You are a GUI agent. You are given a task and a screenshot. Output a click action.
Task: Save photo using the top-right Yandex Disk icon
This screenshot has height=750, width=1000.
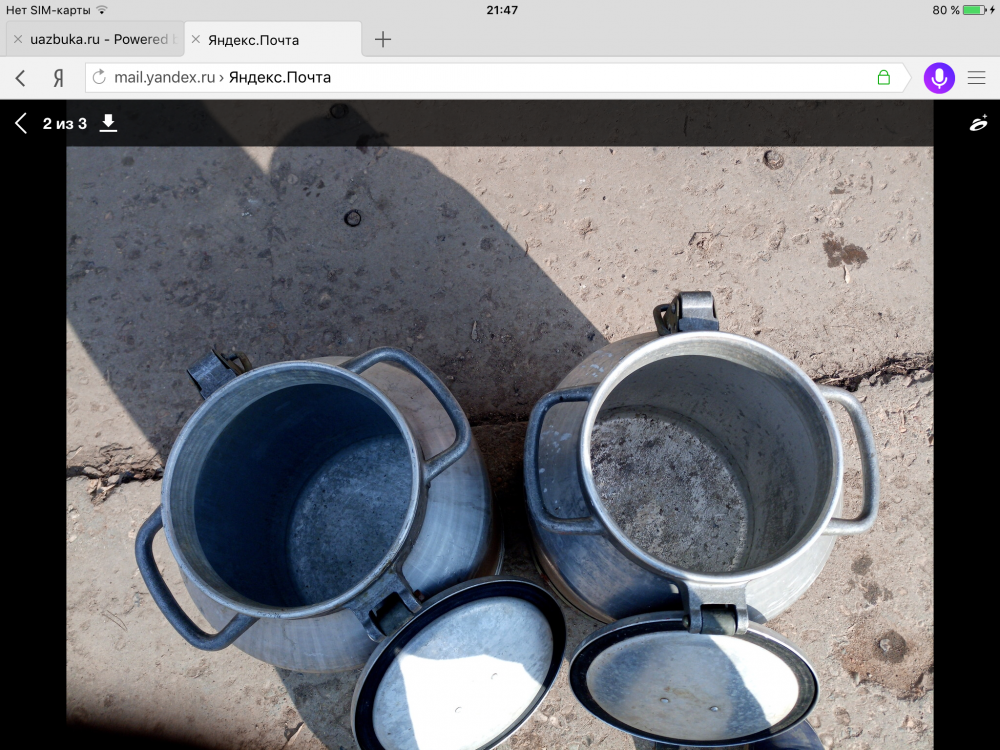tap(978, 123)
